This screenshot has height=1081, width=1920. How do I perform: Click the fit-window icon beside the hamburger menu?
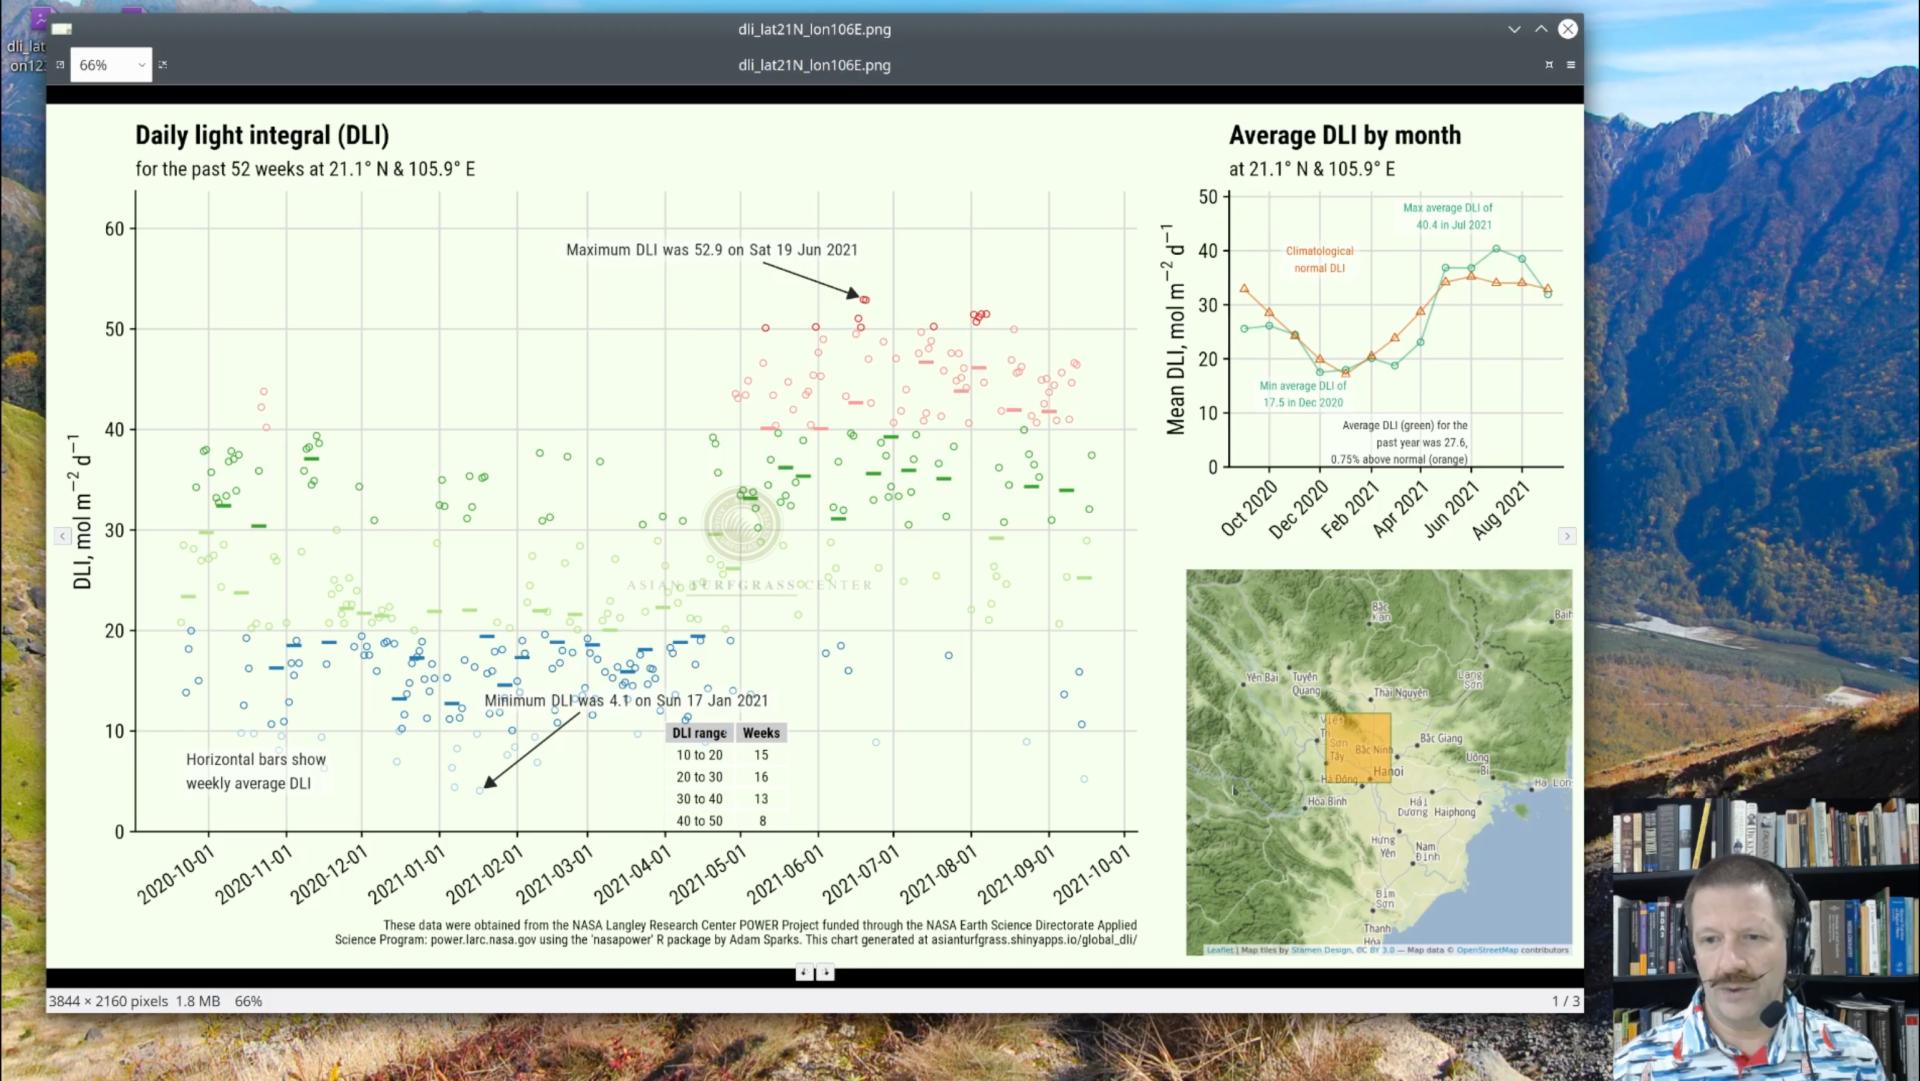tap(1549, 65)
